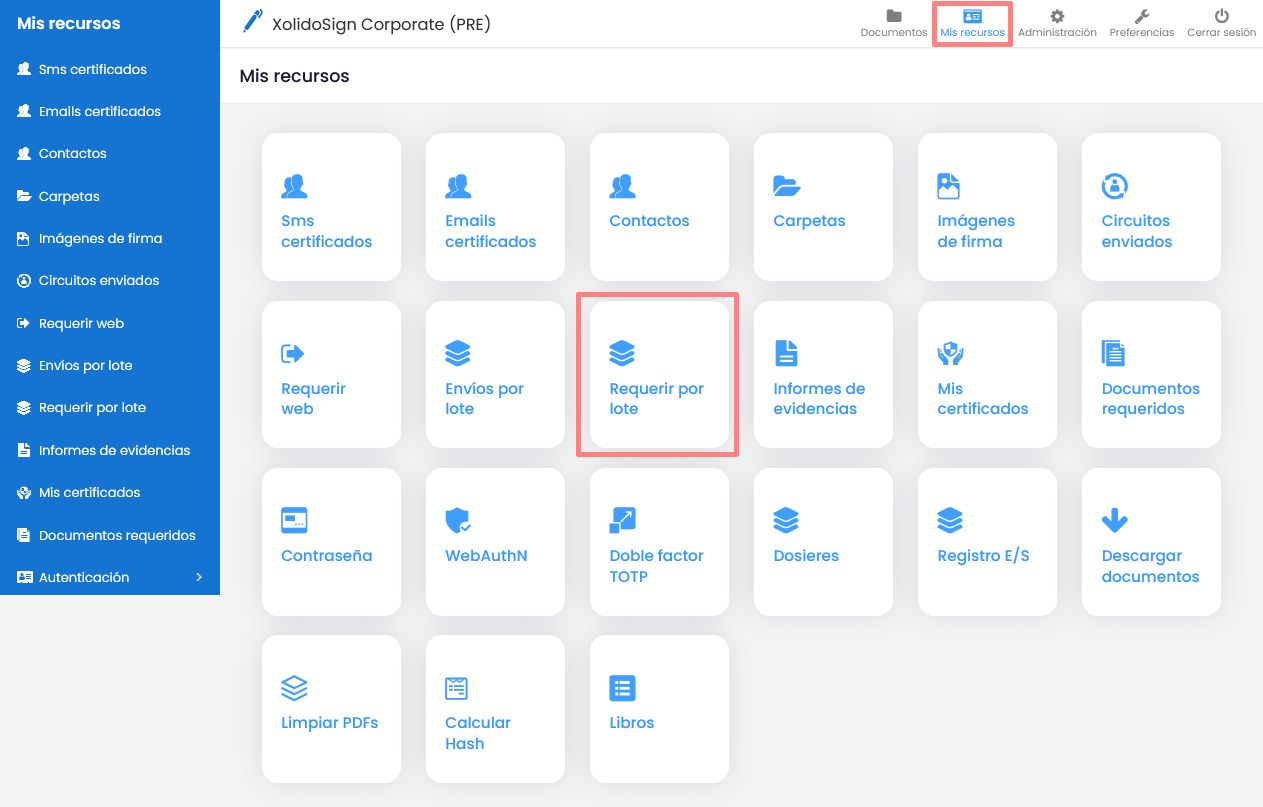Open the Administración top menu
This screenshot has height=807, width=1263.
pyautogui.click(x=1057, y=23)
